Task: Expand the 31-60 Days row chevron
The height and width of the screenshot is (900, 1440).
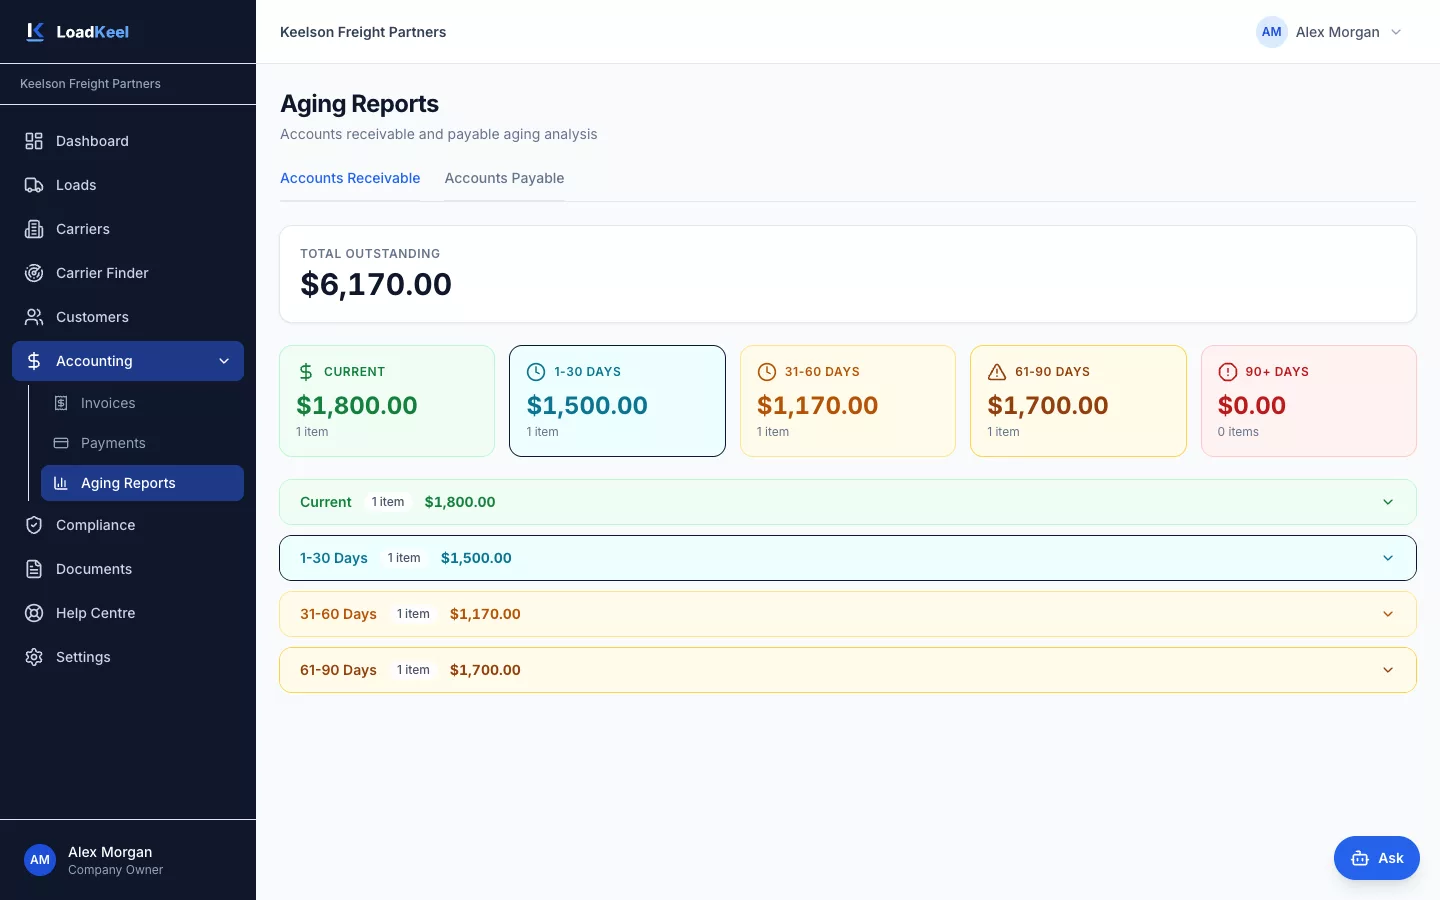Action: click(1388, 614)
